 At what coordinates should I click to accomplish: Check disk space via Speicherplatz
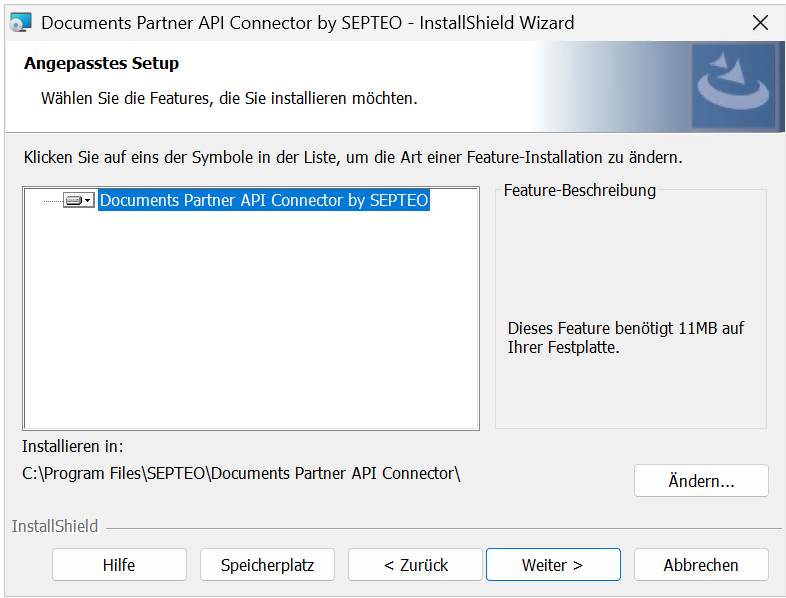tap(267, 565)
